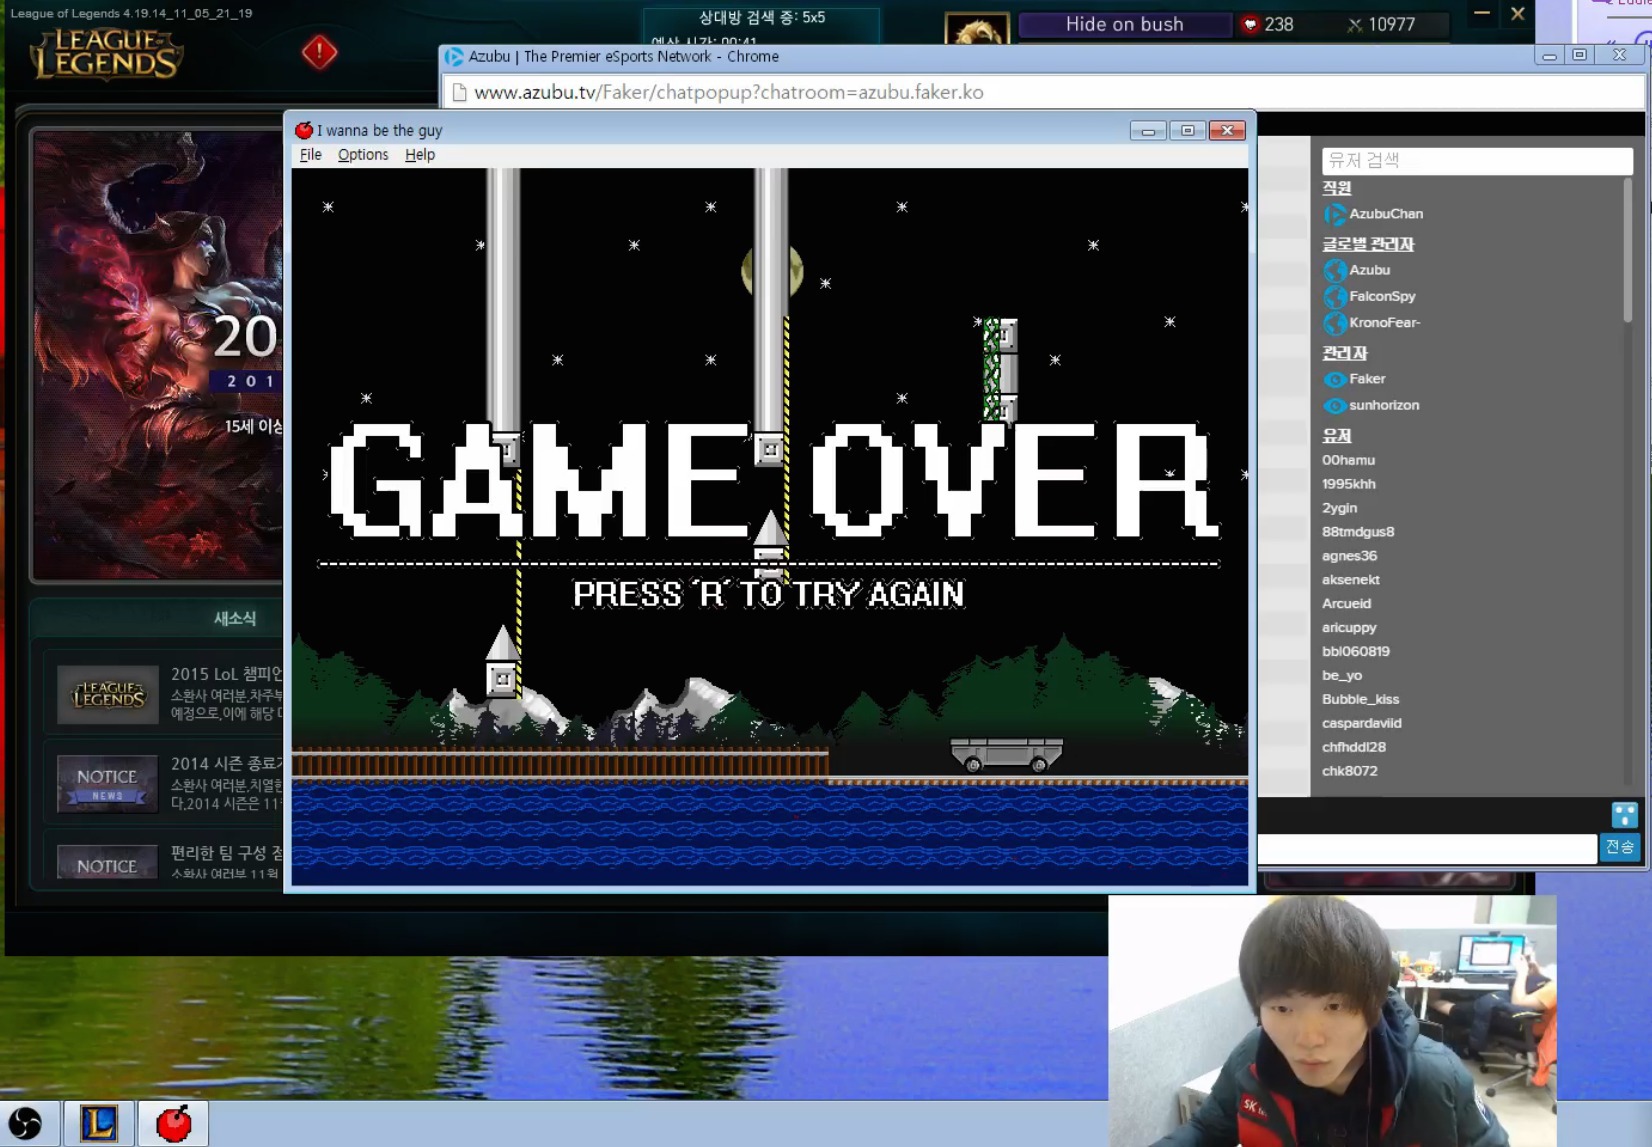The width and height of the screenshot is (1652, 1147).
Task: Click the page icon in Chrome's address bar
Action: 460,93
